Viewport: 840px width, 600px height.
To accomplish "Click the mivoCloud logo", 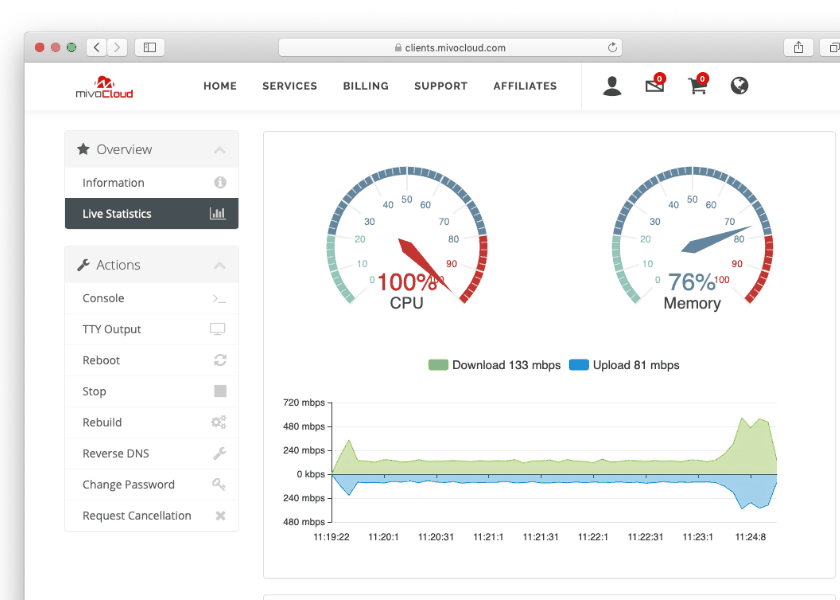I will (104, 87).
